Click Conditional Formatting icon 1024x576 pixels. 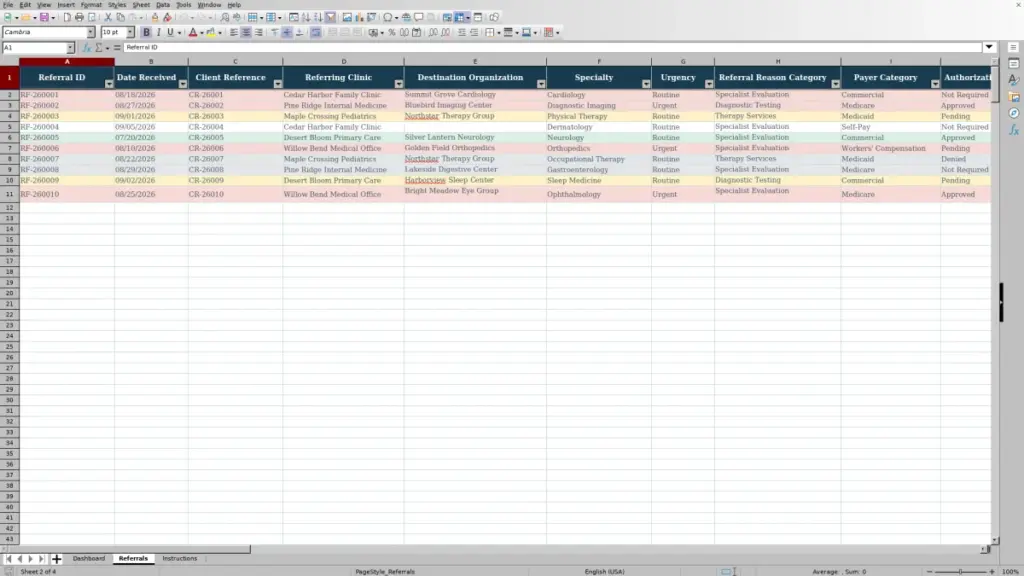tap(549, 32)
